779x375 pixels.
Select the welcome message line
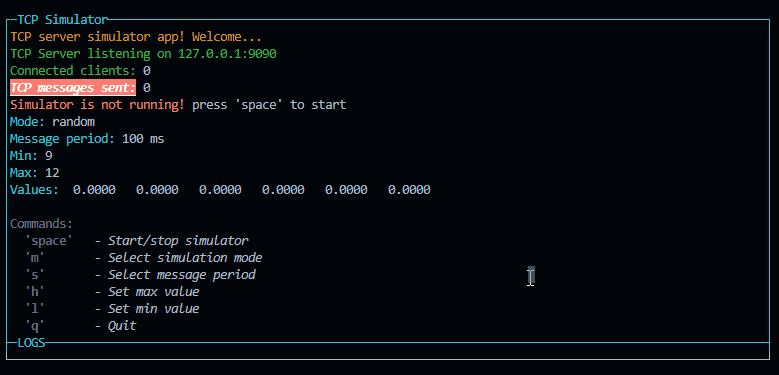tap(136, 37)
